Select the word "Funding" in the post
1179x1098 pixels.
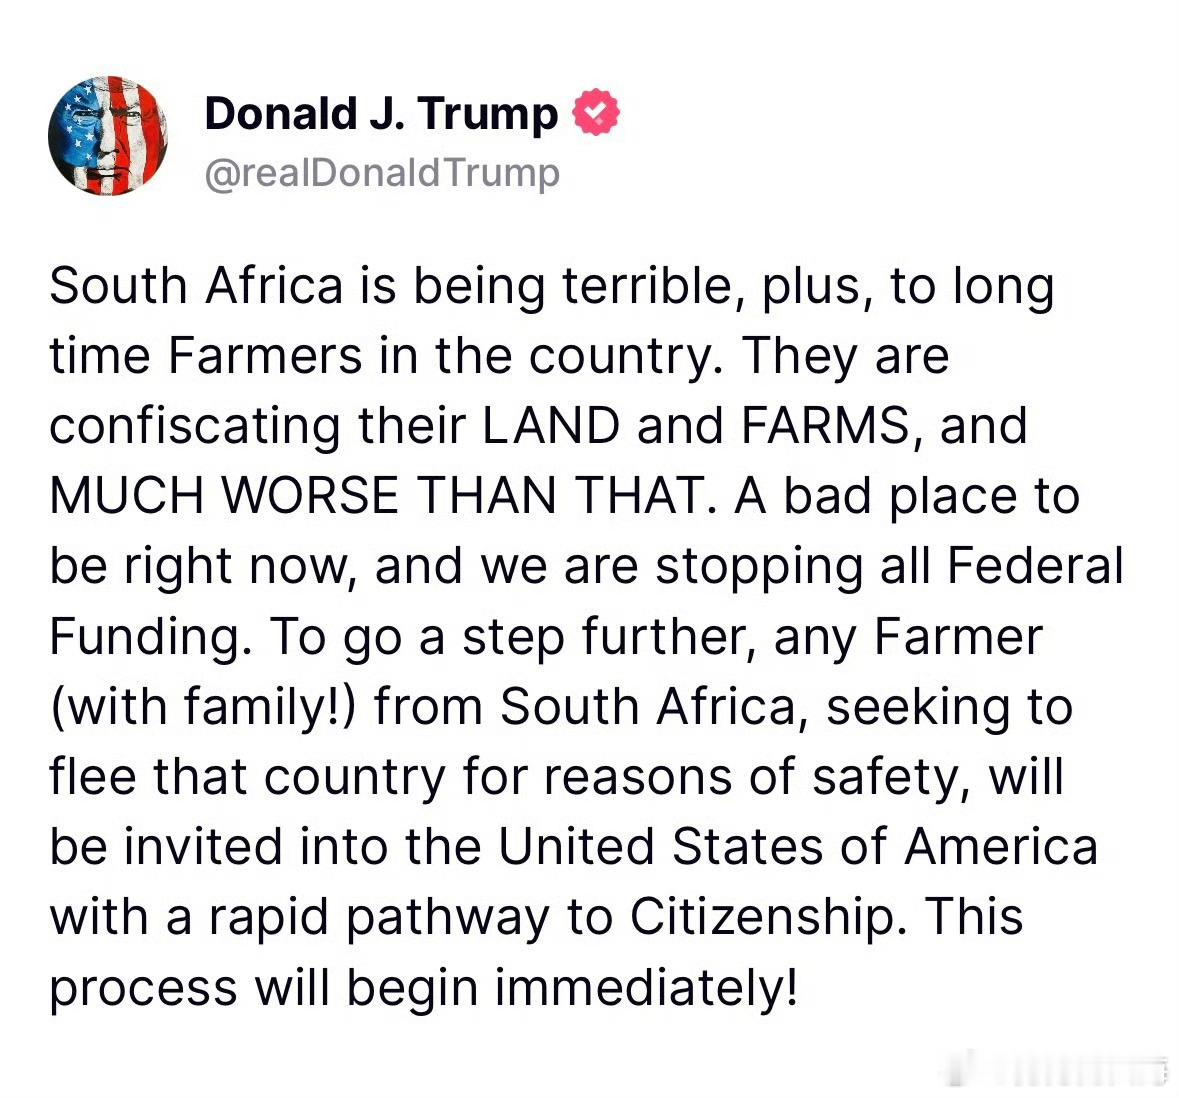tap(145, 637)
